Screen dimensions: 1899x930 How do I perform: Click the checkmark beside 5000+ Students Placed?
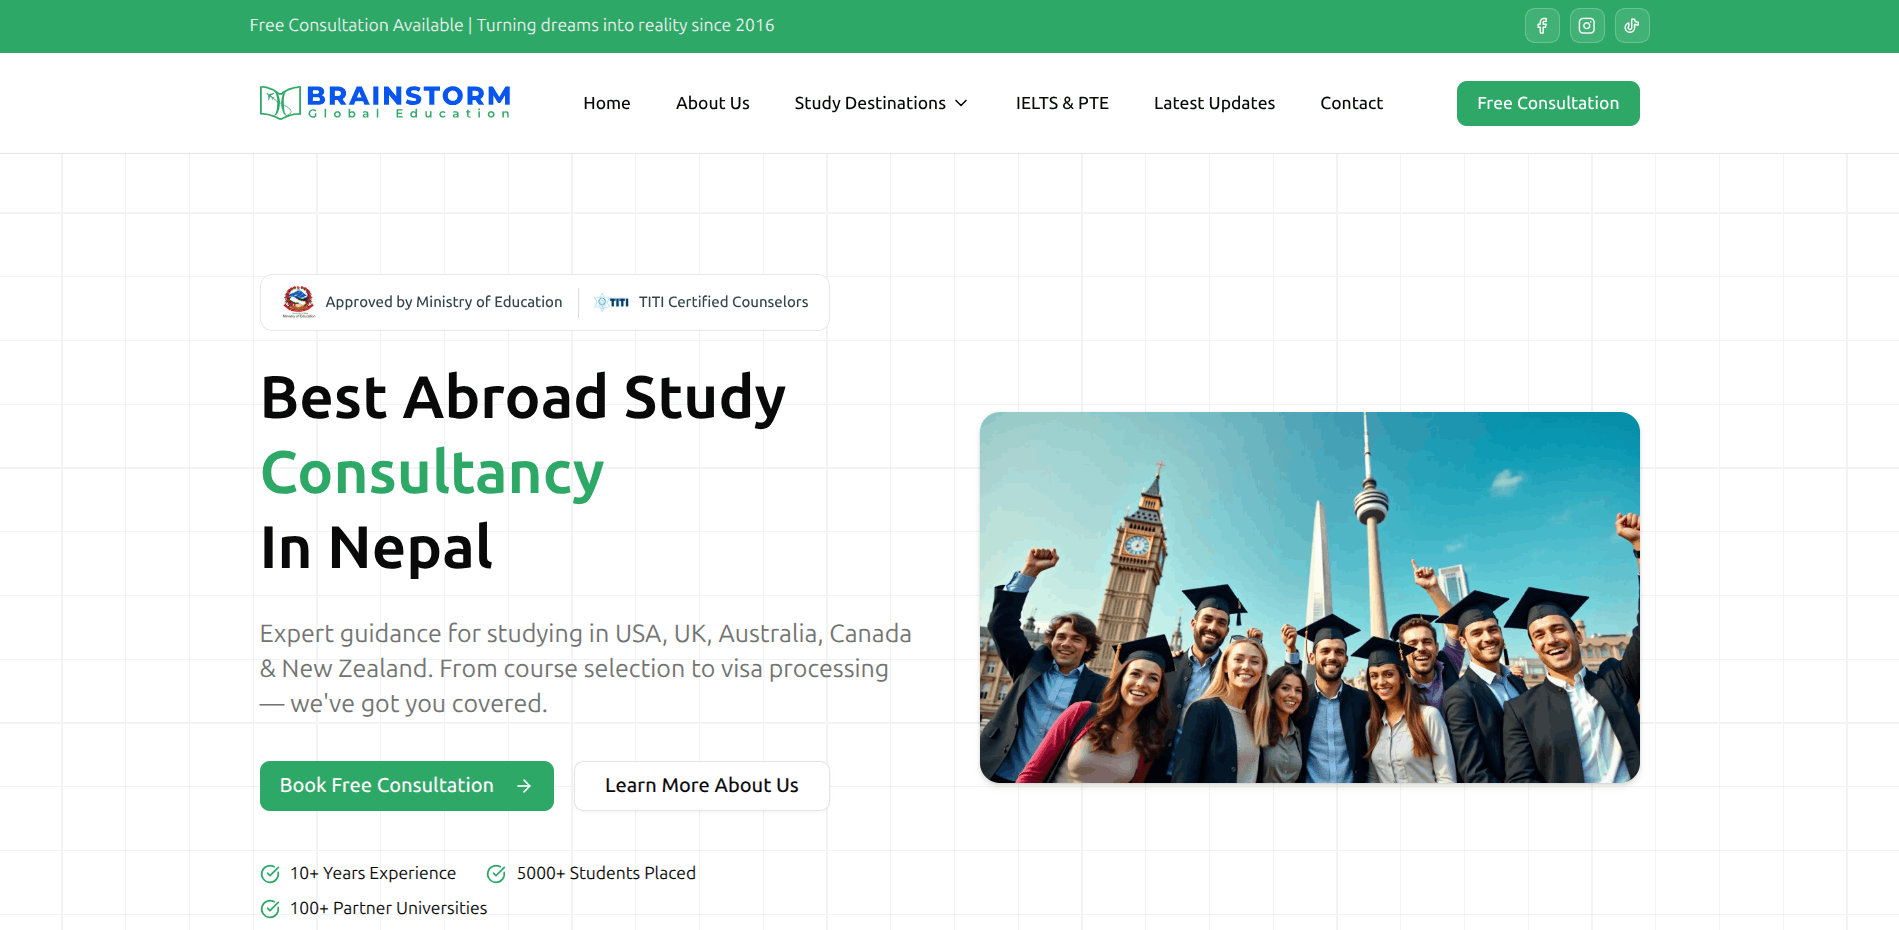point(495,873)
